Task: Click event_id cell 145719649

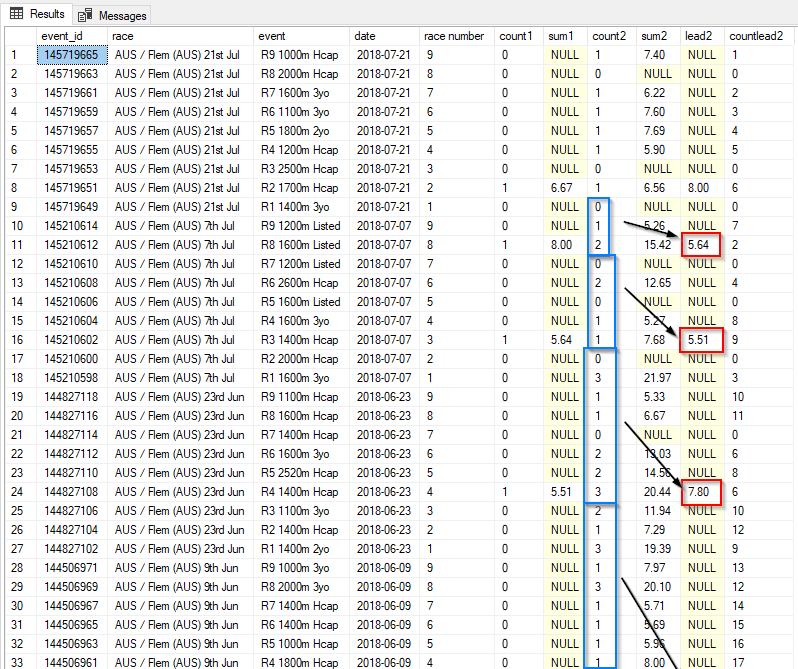Action: [72, 207]
